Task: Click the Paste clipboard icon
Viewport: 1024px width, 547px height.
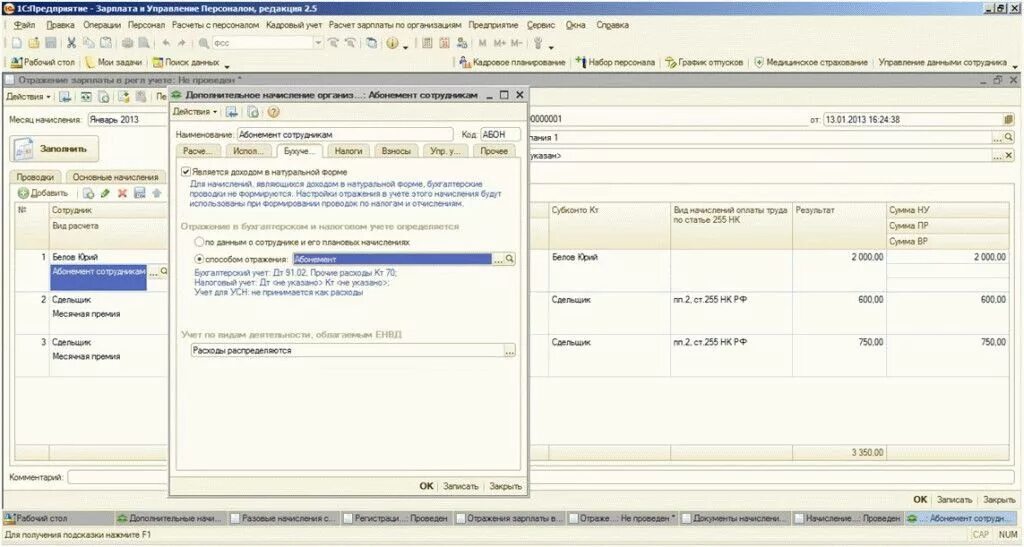Action: click(105, 43)
